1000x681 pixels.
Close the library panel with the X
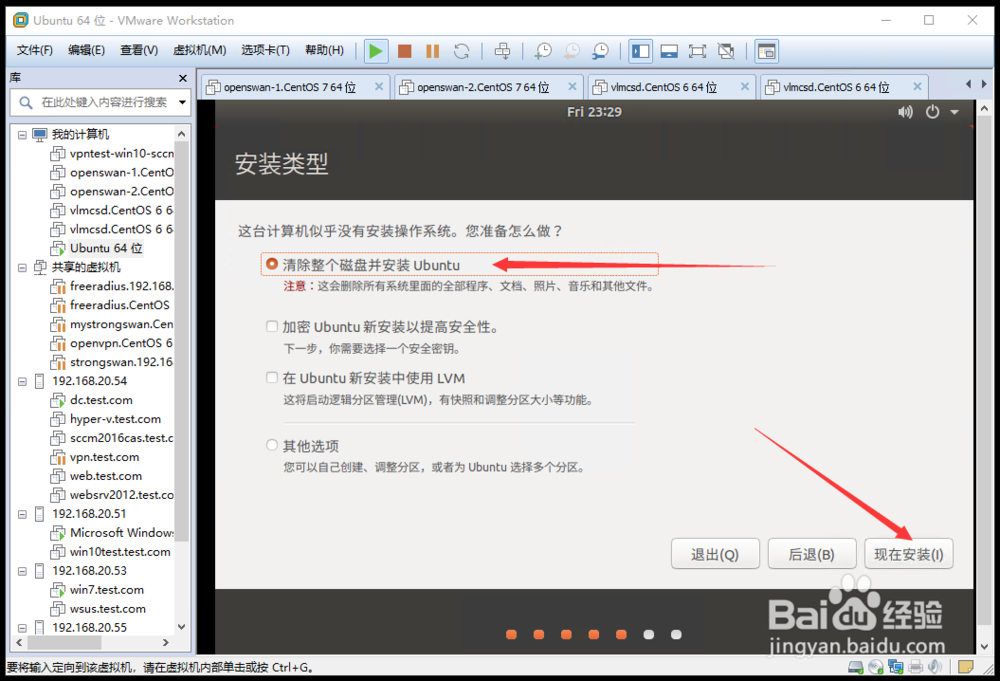[x=183, y=78]
